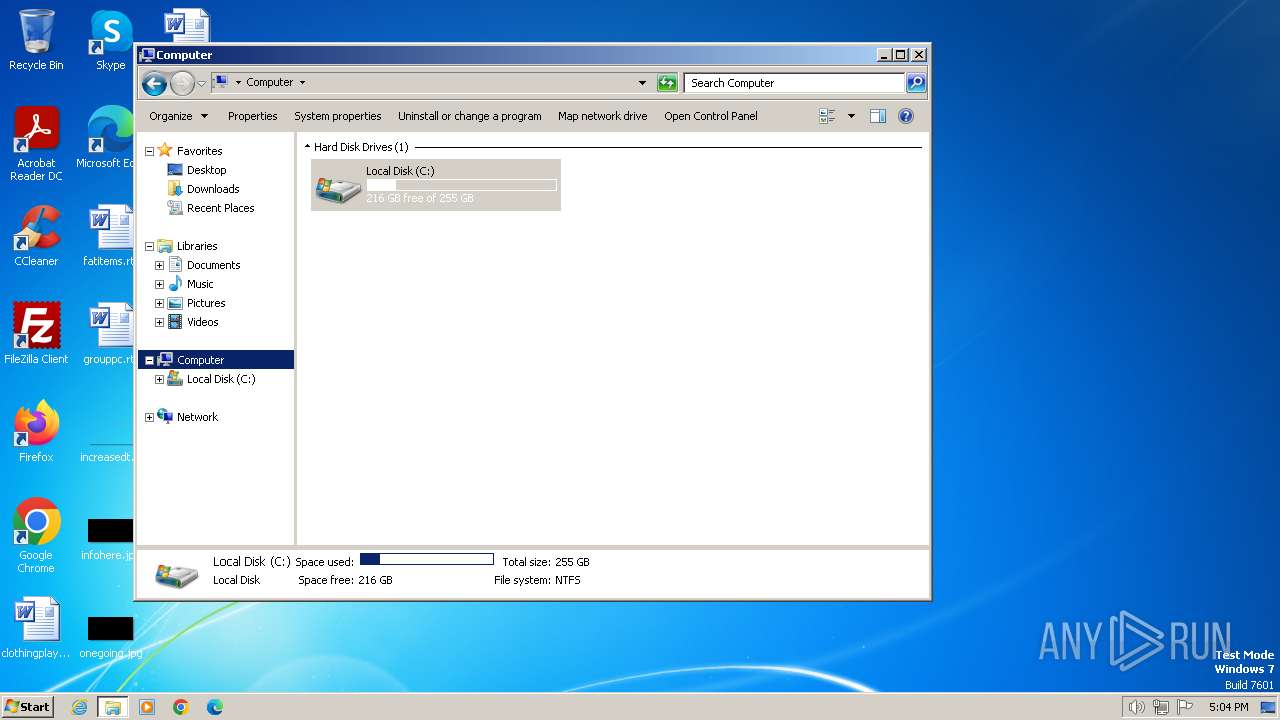
Task: Click Open Control Panel
Action: pos(710,116)
